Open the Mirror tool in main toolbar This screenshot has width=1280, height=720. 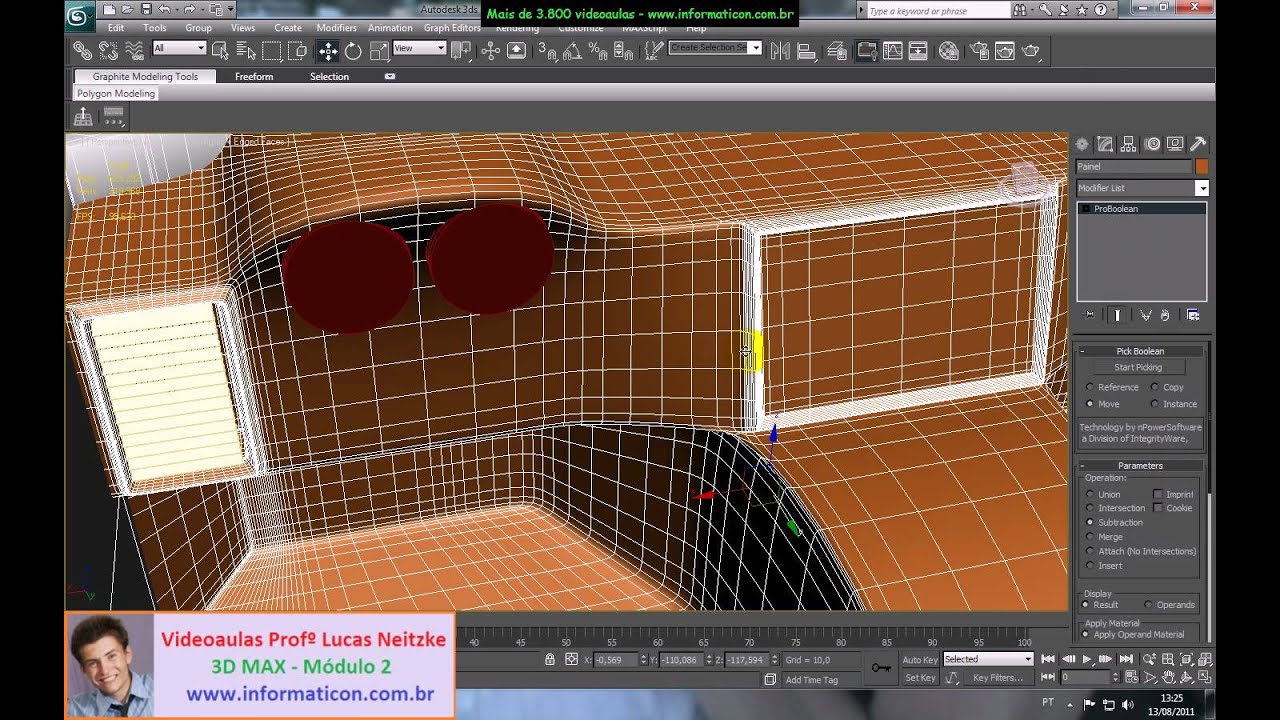[780, 51]
